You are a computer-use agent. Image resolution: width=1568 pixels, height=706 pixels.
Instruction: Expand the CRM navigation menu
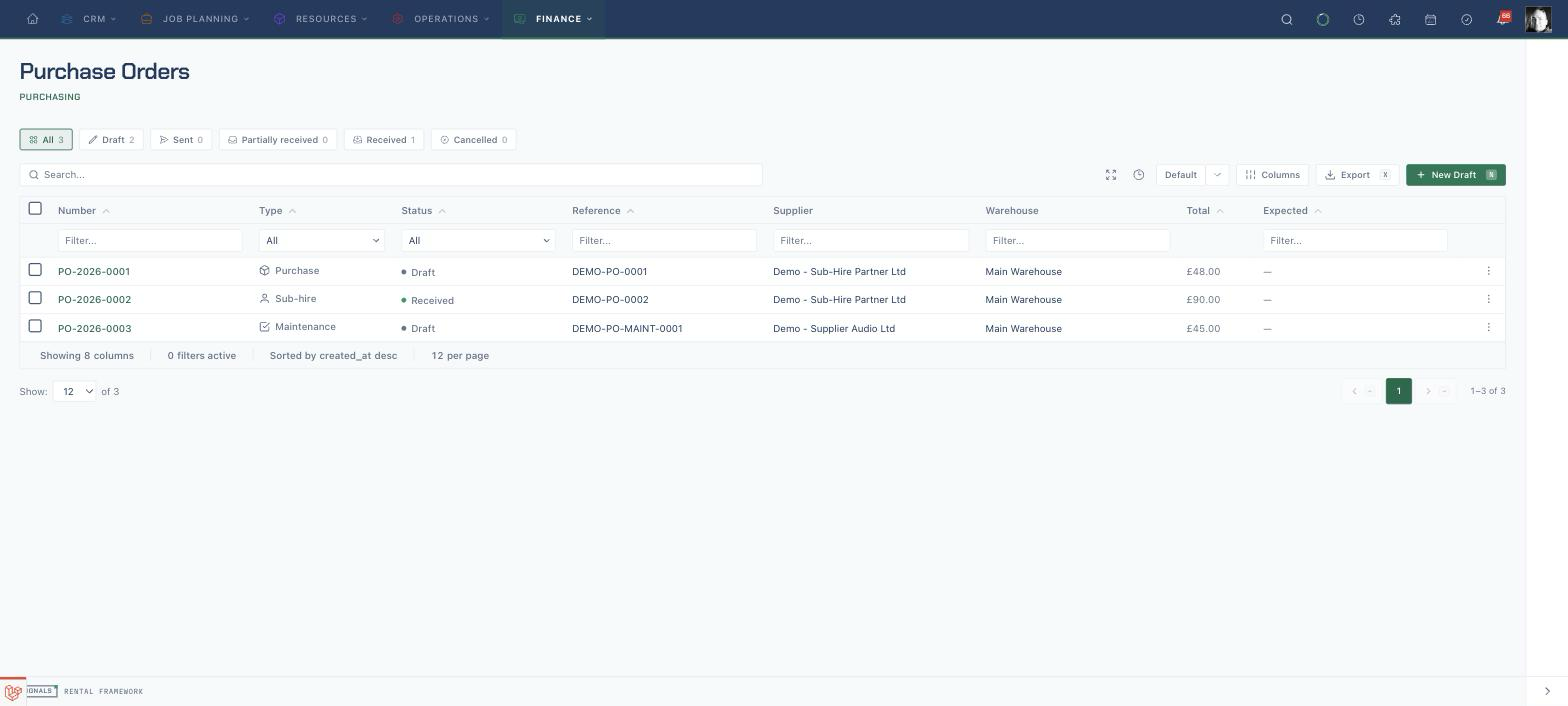click(x=89, y=19)
